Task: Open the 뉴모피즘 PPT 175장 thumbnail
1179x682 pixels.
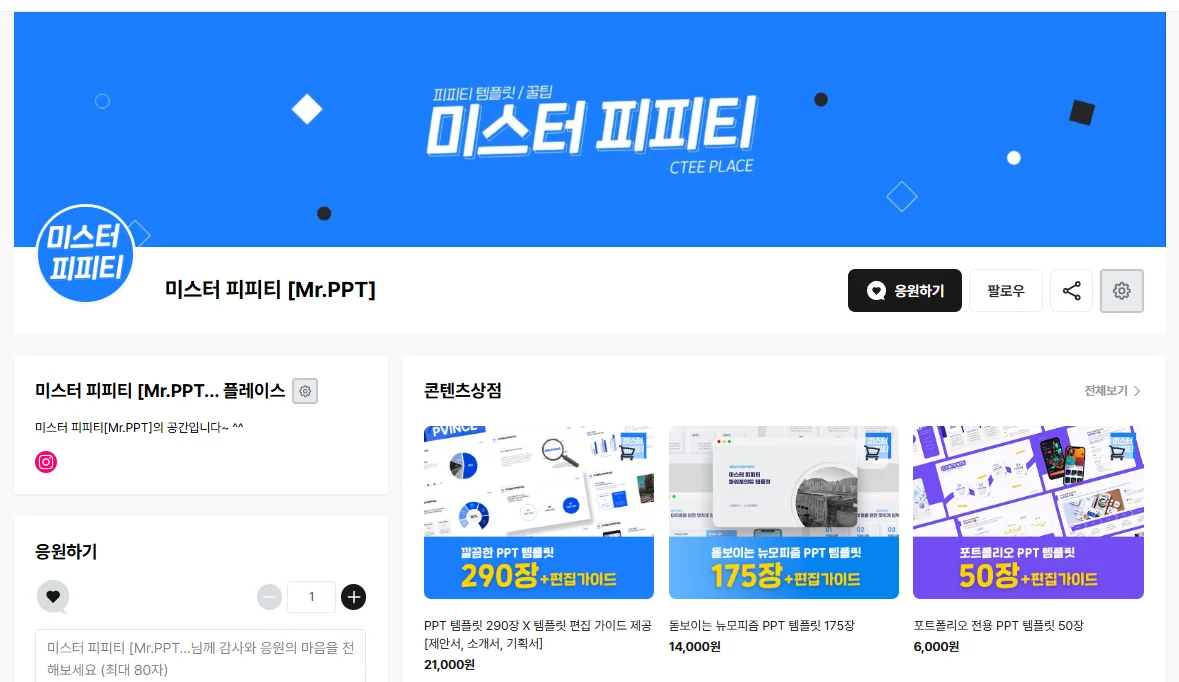Action: click(783, 513)
